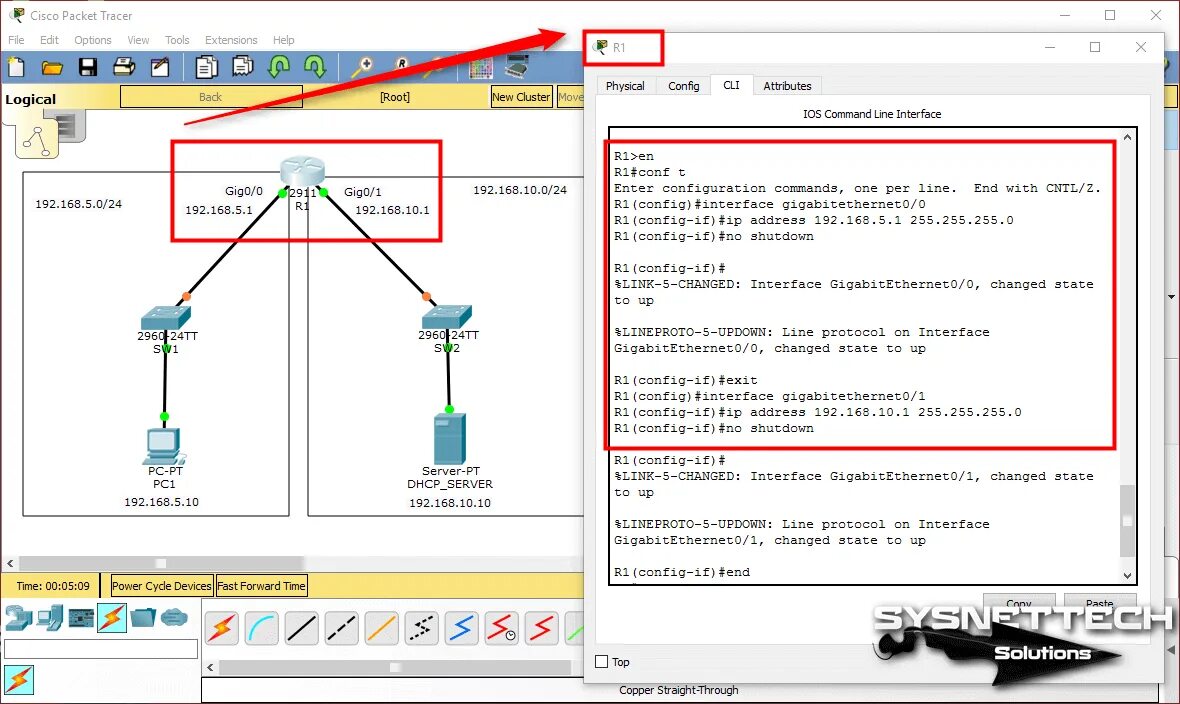Open the Edit menu

(x=49, y=40)
